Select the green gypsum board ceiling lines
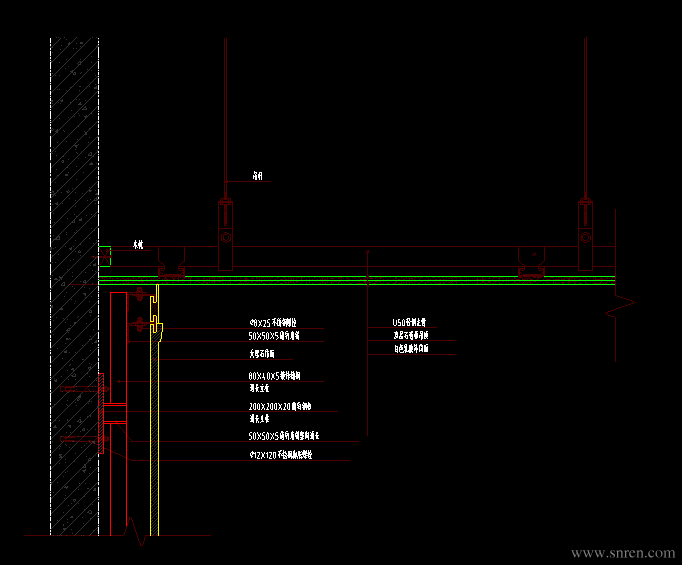The image size is (682, 565). (x=357, y=280)
